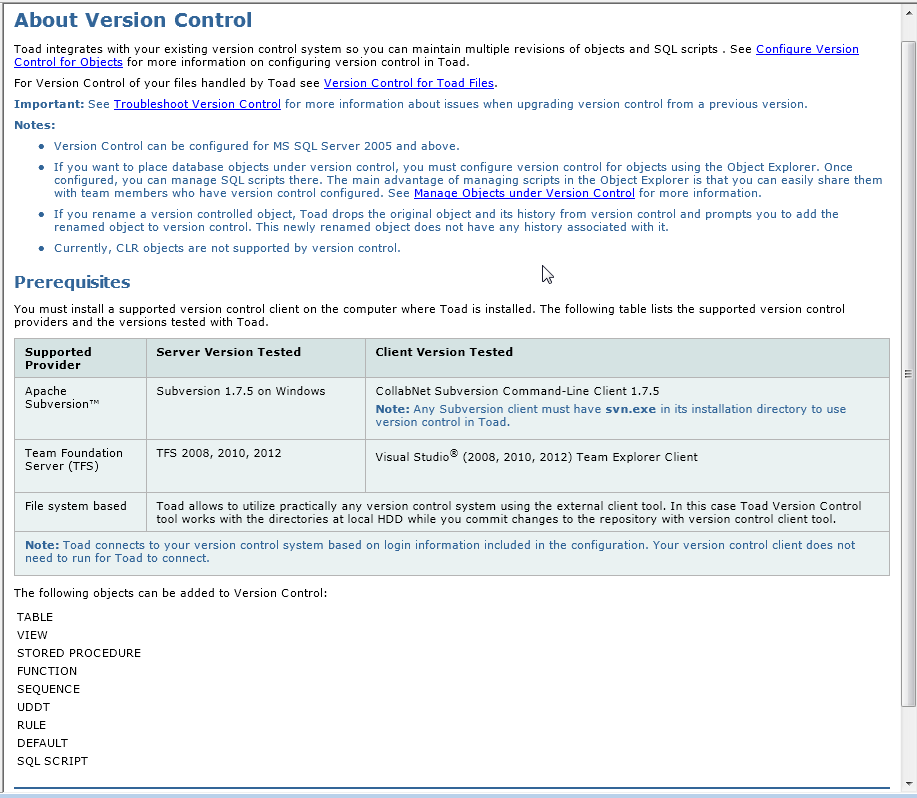Select the Team Foundation Server (TFS) cell
The width and height of the screenshot is (917, 798).
(x=74, y=460)
